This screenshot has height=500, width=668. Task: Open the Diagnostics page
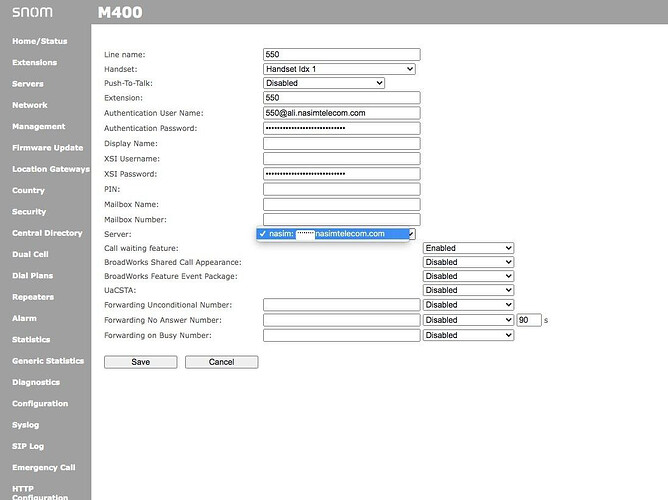[x=36, y=382]
